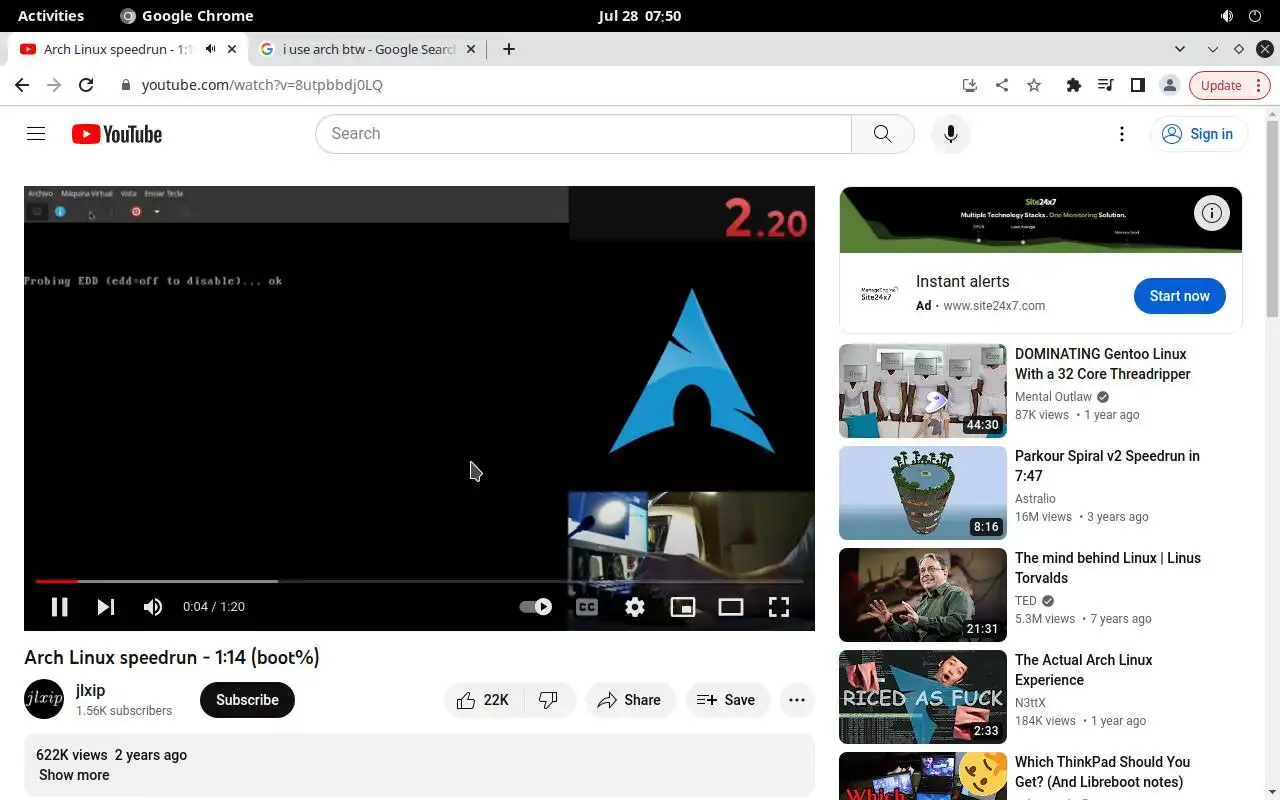Open Which ThinkPad Should You Get title
The width and height of the screenshot is (1280, 800).
1102,772
